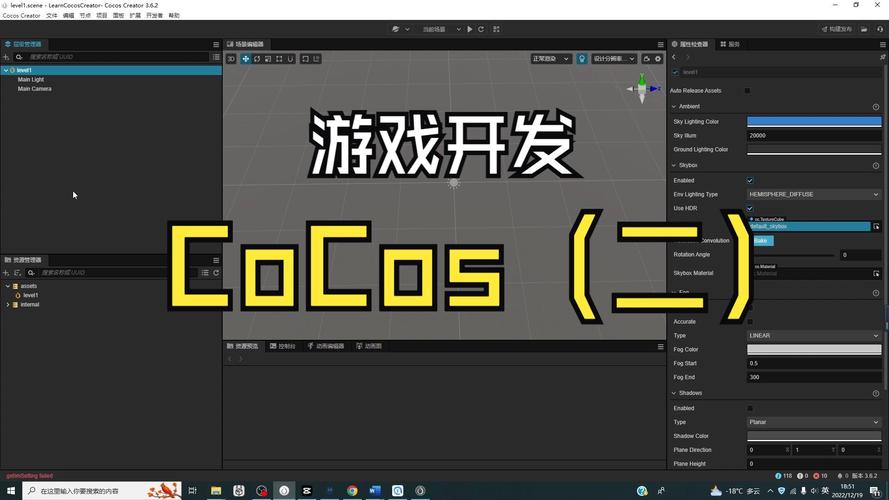Click the add node plus icon in hierarchy
The height and width of the screenshot is (500, 889).
(x=6, y=57)
